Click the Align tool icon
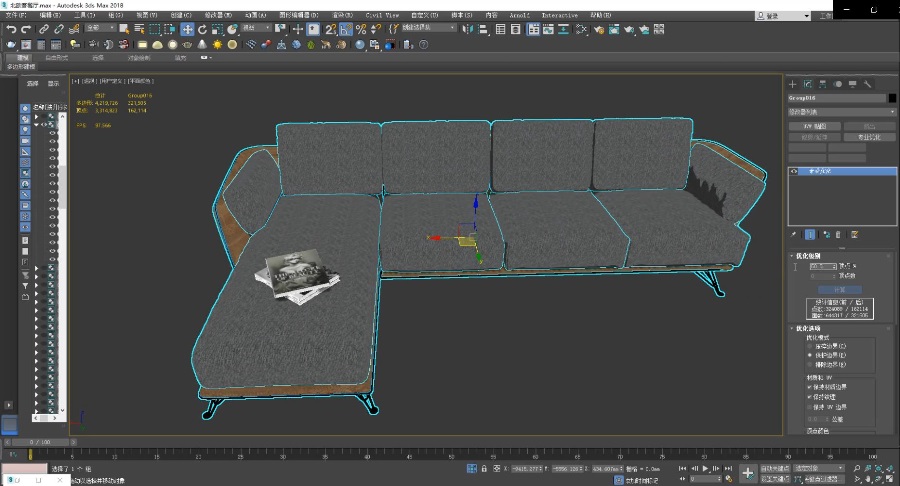The width and height of the screenshot is (900, 486). tap(483, 29)
